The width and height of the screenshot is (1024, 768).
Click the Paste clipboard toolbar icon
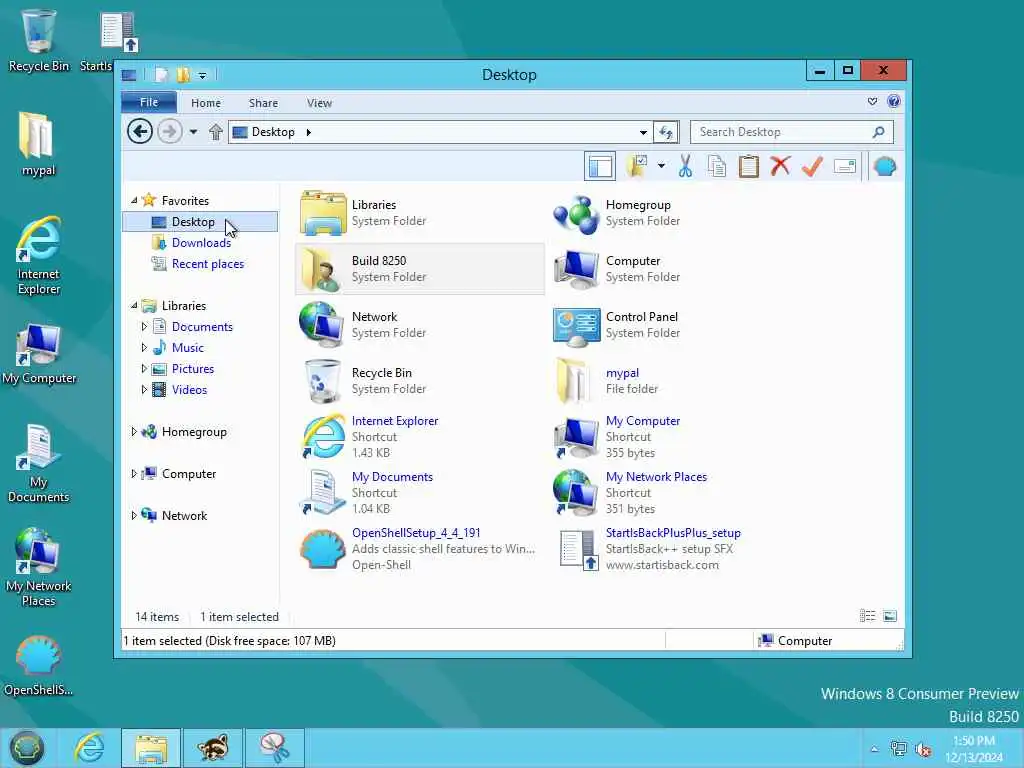748,166
